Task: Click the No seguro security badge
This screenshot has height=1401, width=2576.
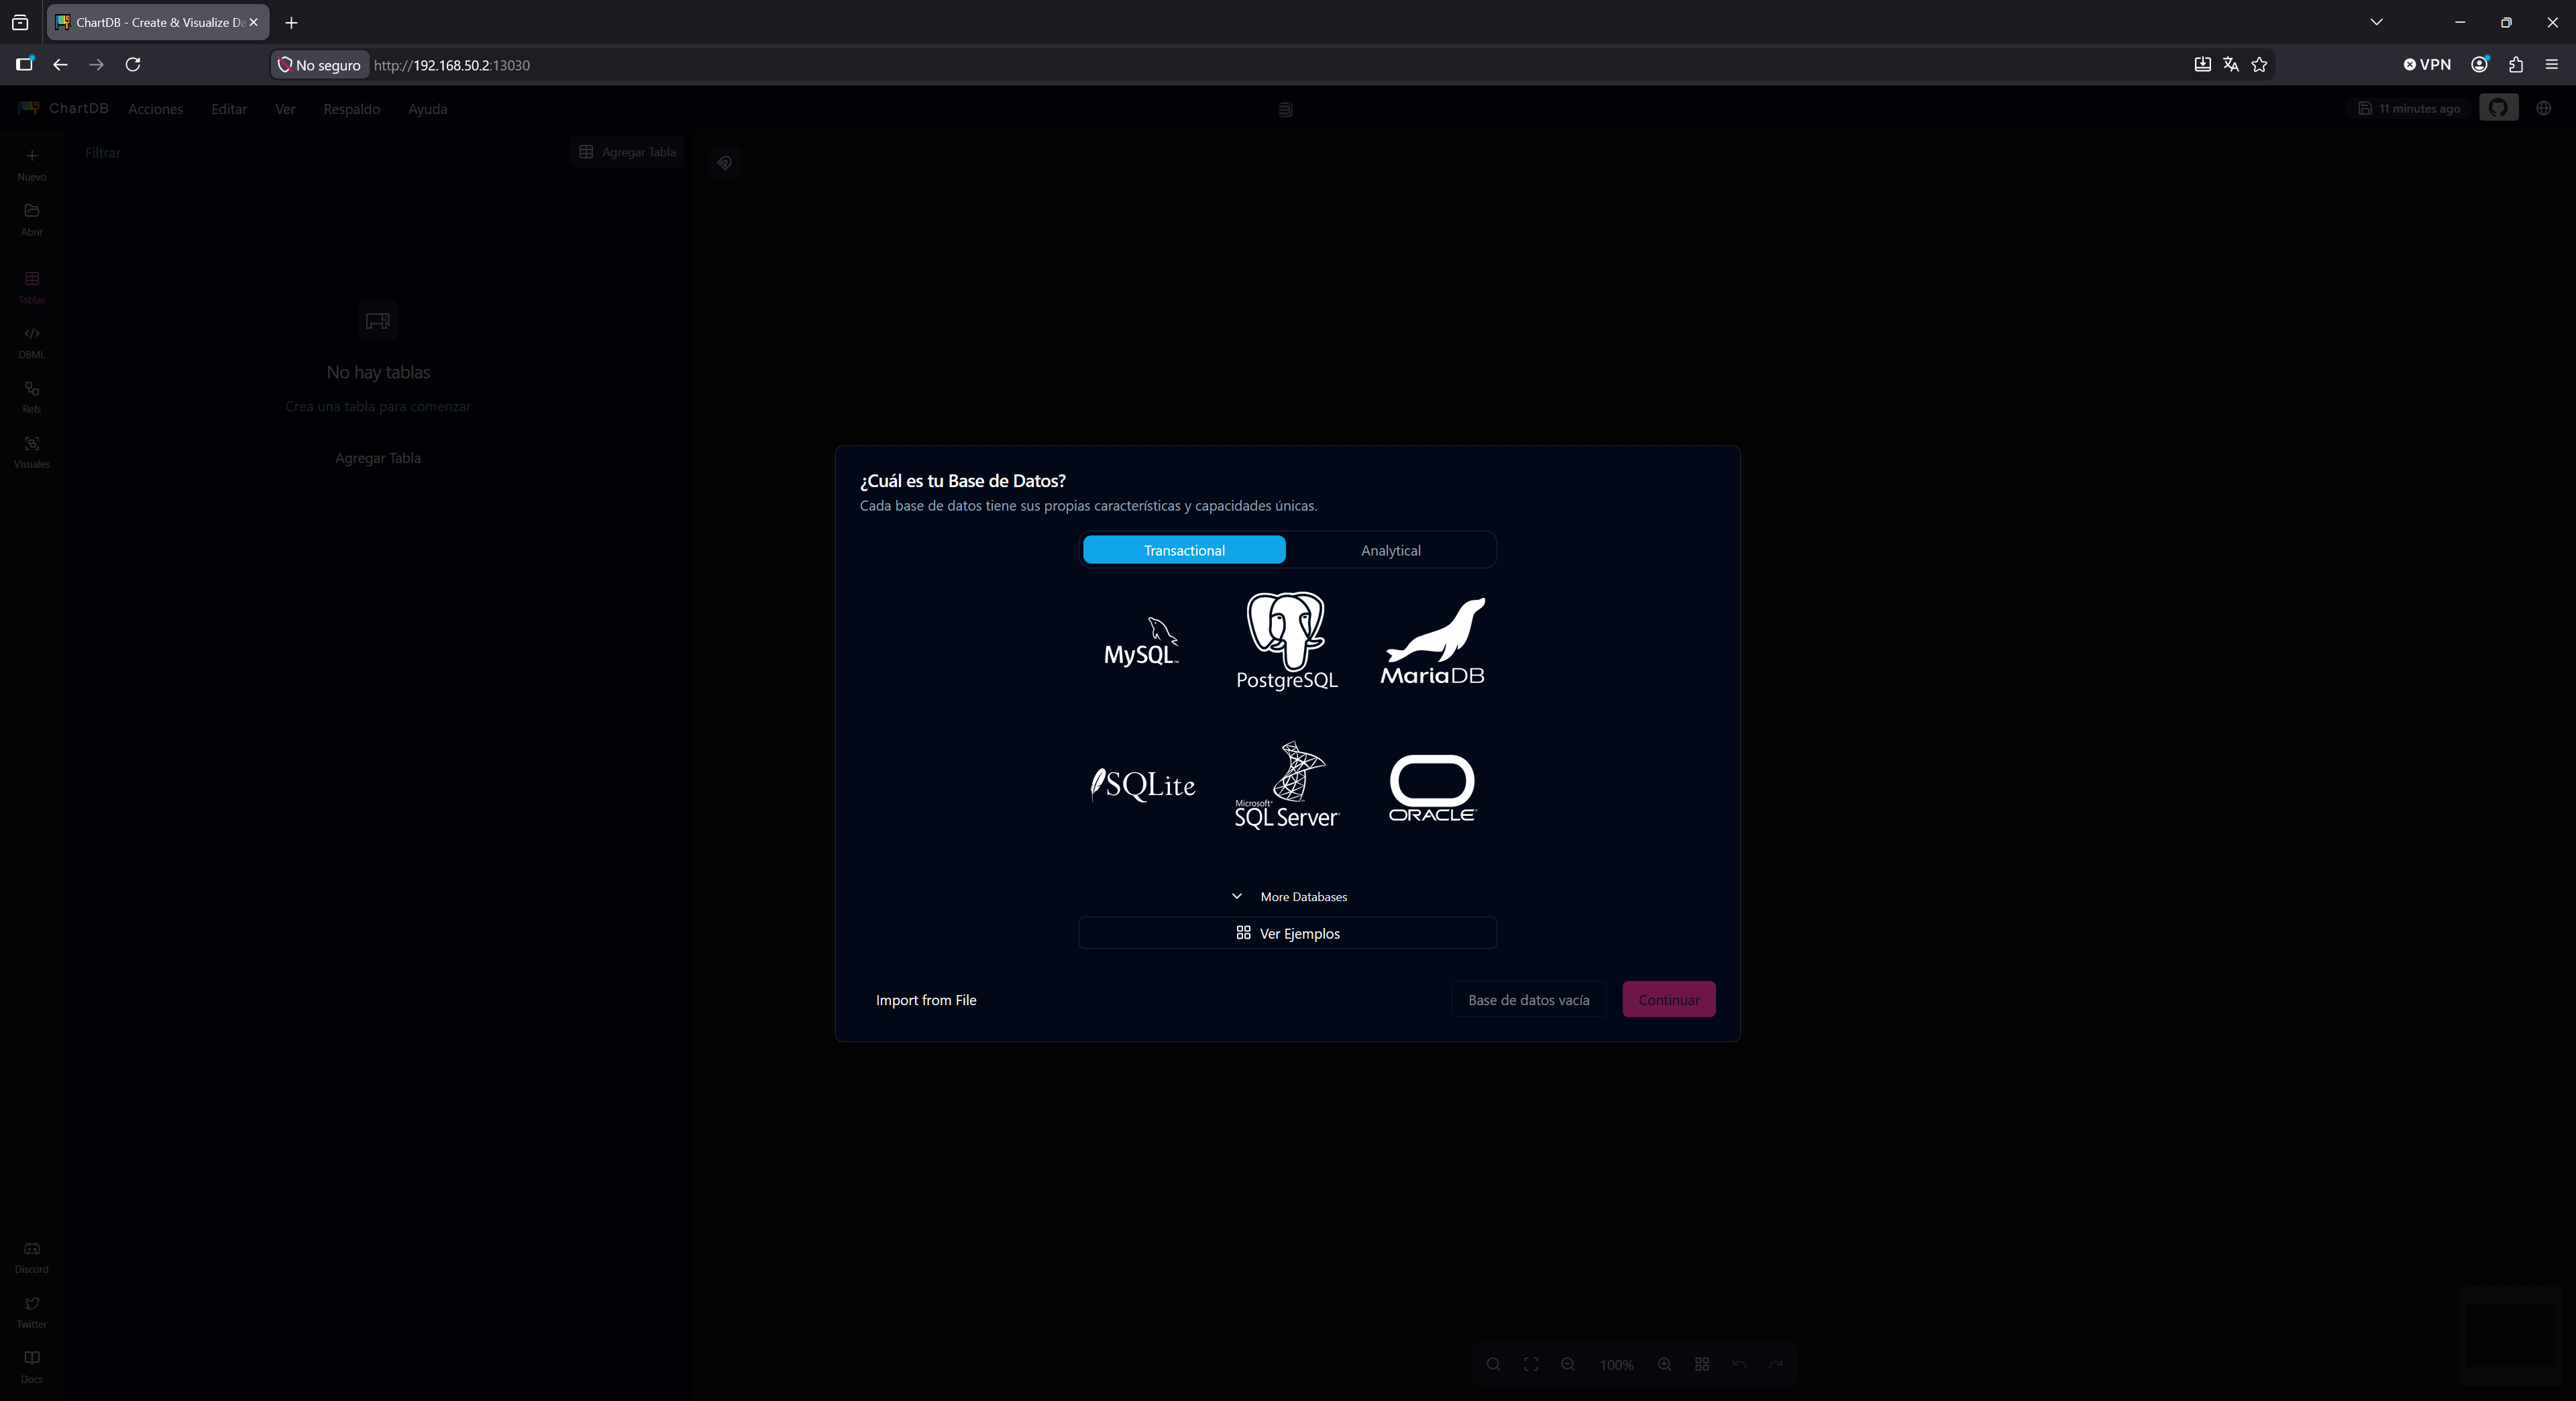Action: (320, 65)
